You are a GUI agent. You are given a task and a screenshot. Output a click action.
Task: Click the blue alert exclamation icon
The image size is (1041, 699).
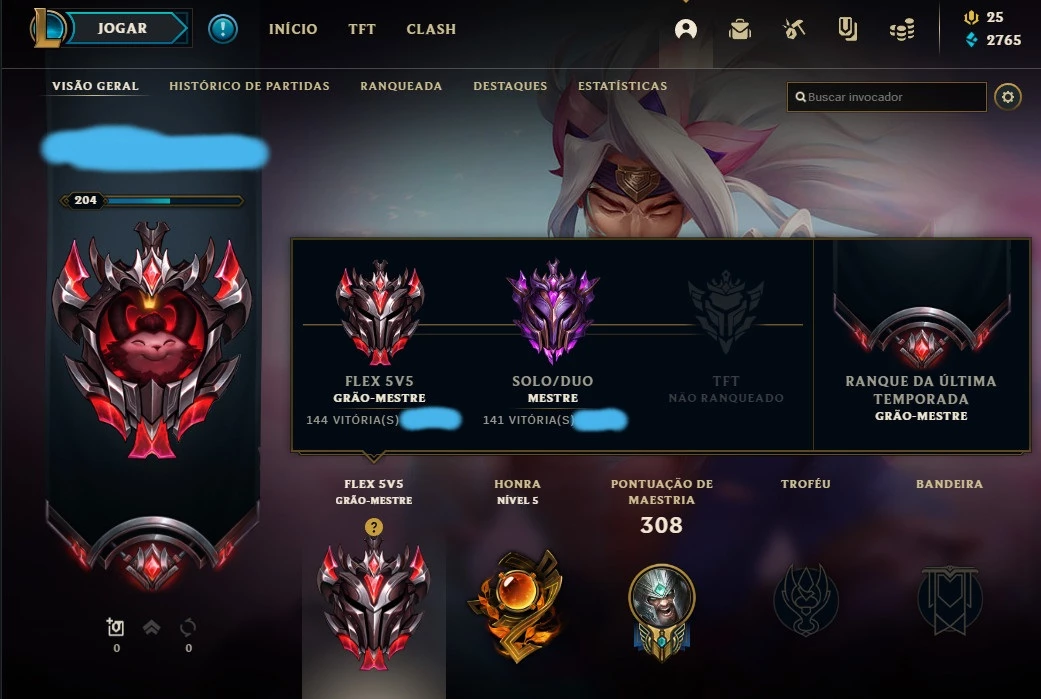click(x=223, y=29)
